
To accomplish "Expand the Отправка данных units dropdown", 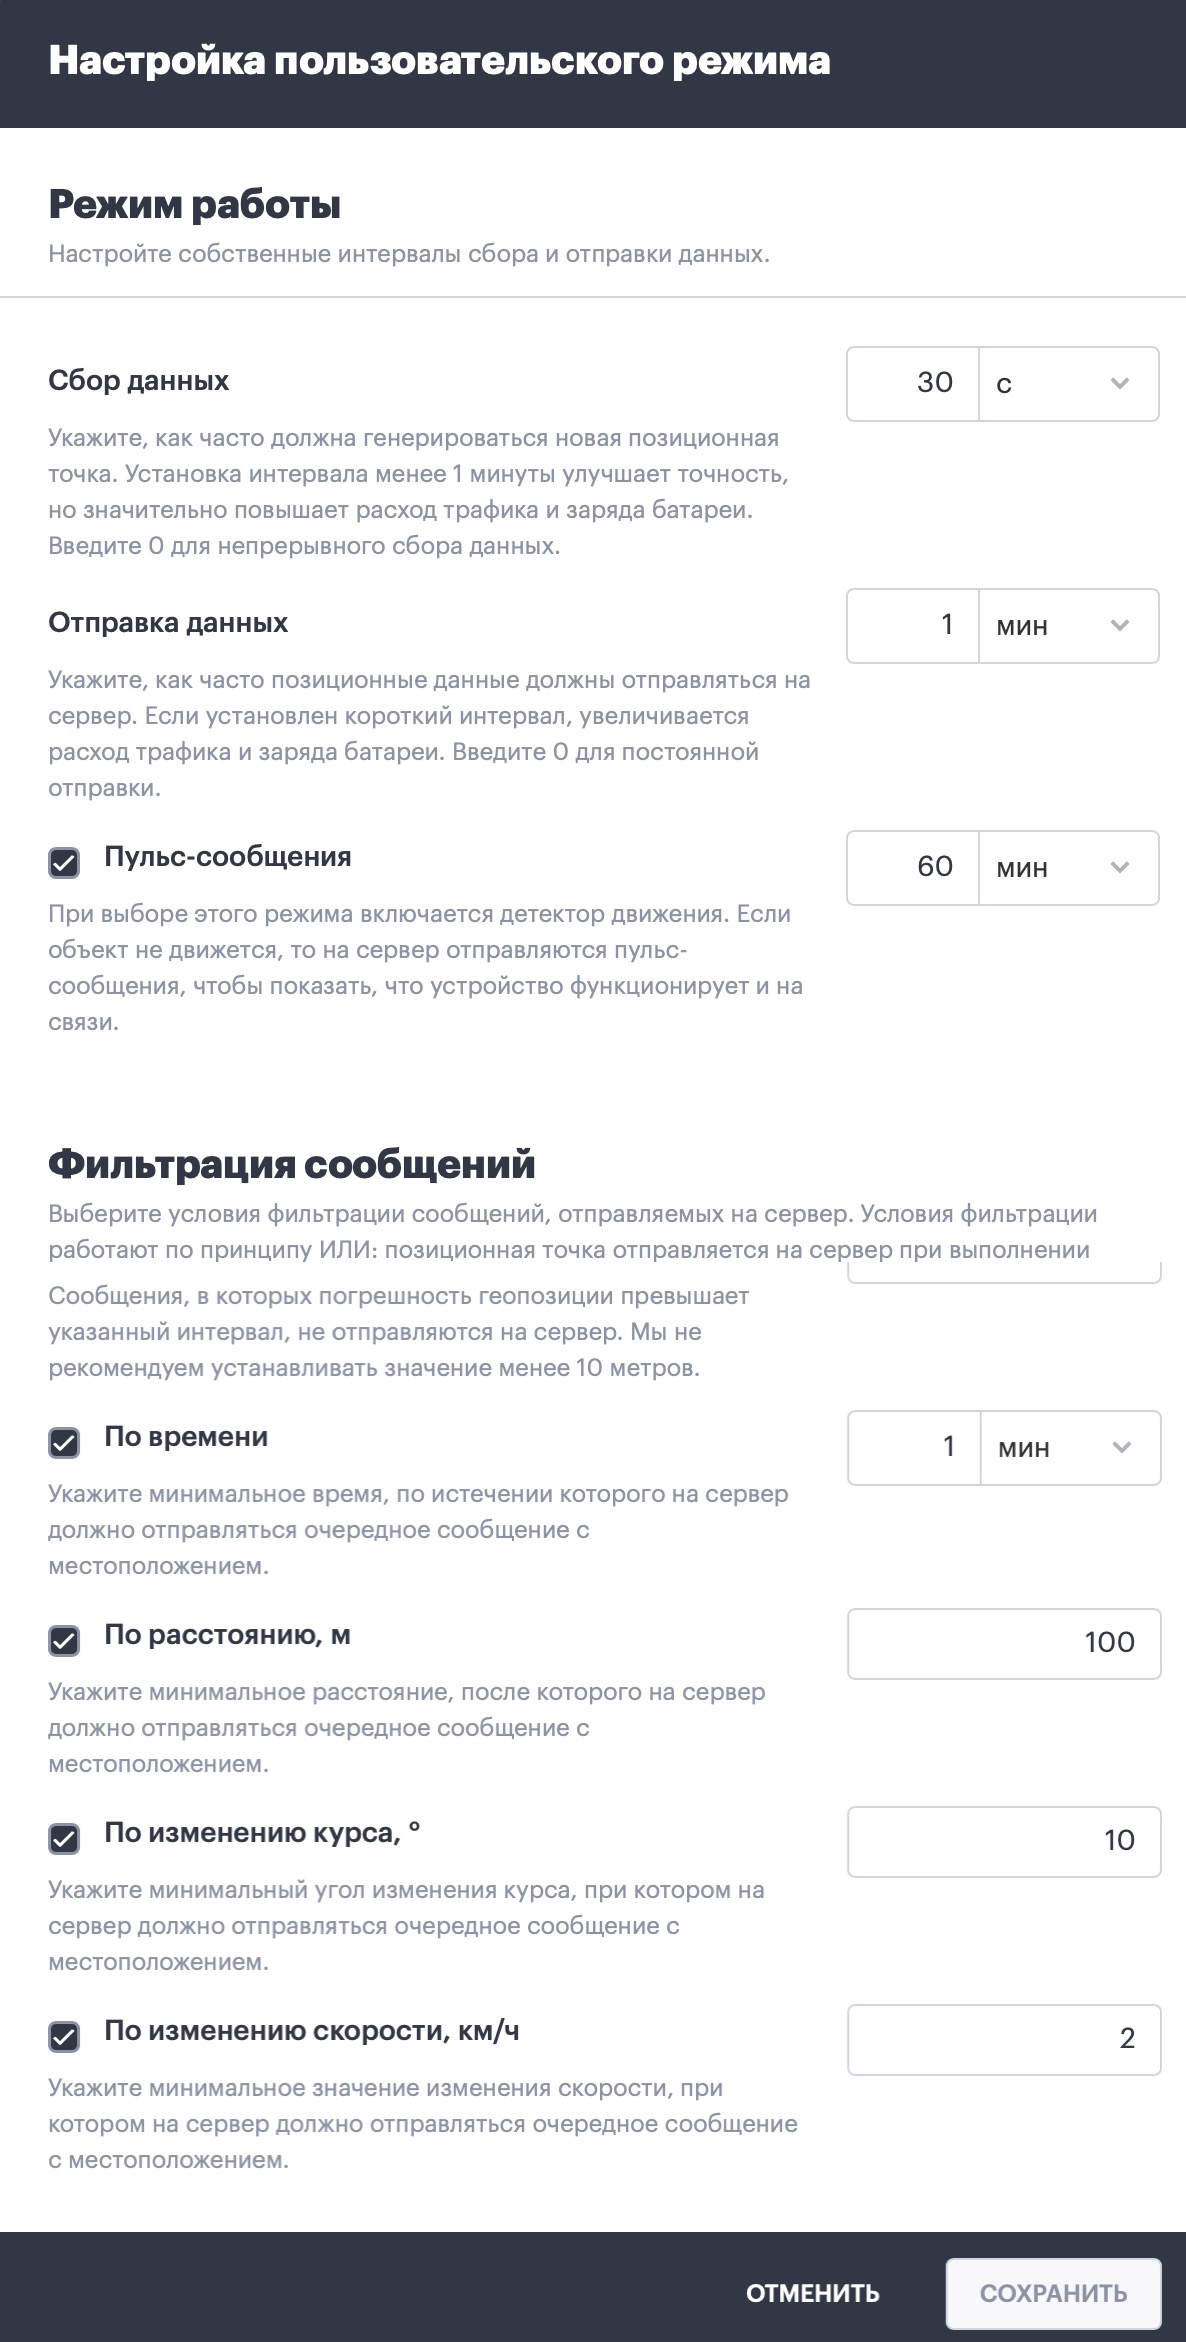I will pos(1067,626).
